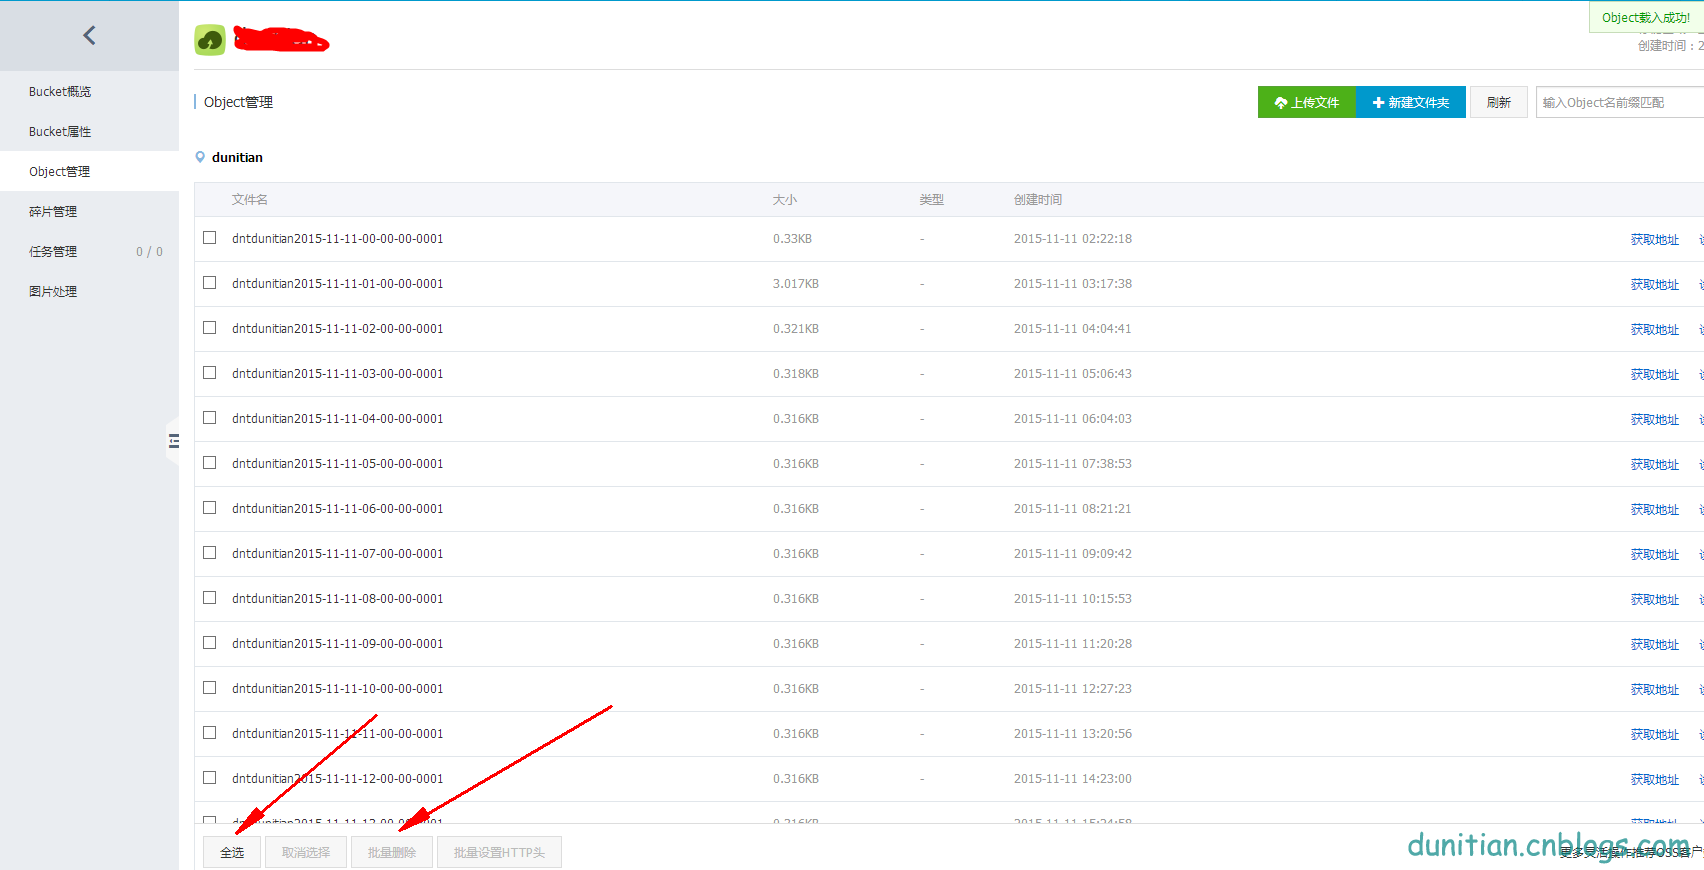Click the location pin icon beside dunitian
Image resolution: width=1704 pixels, height=870 pixels.
coord(200,157)
